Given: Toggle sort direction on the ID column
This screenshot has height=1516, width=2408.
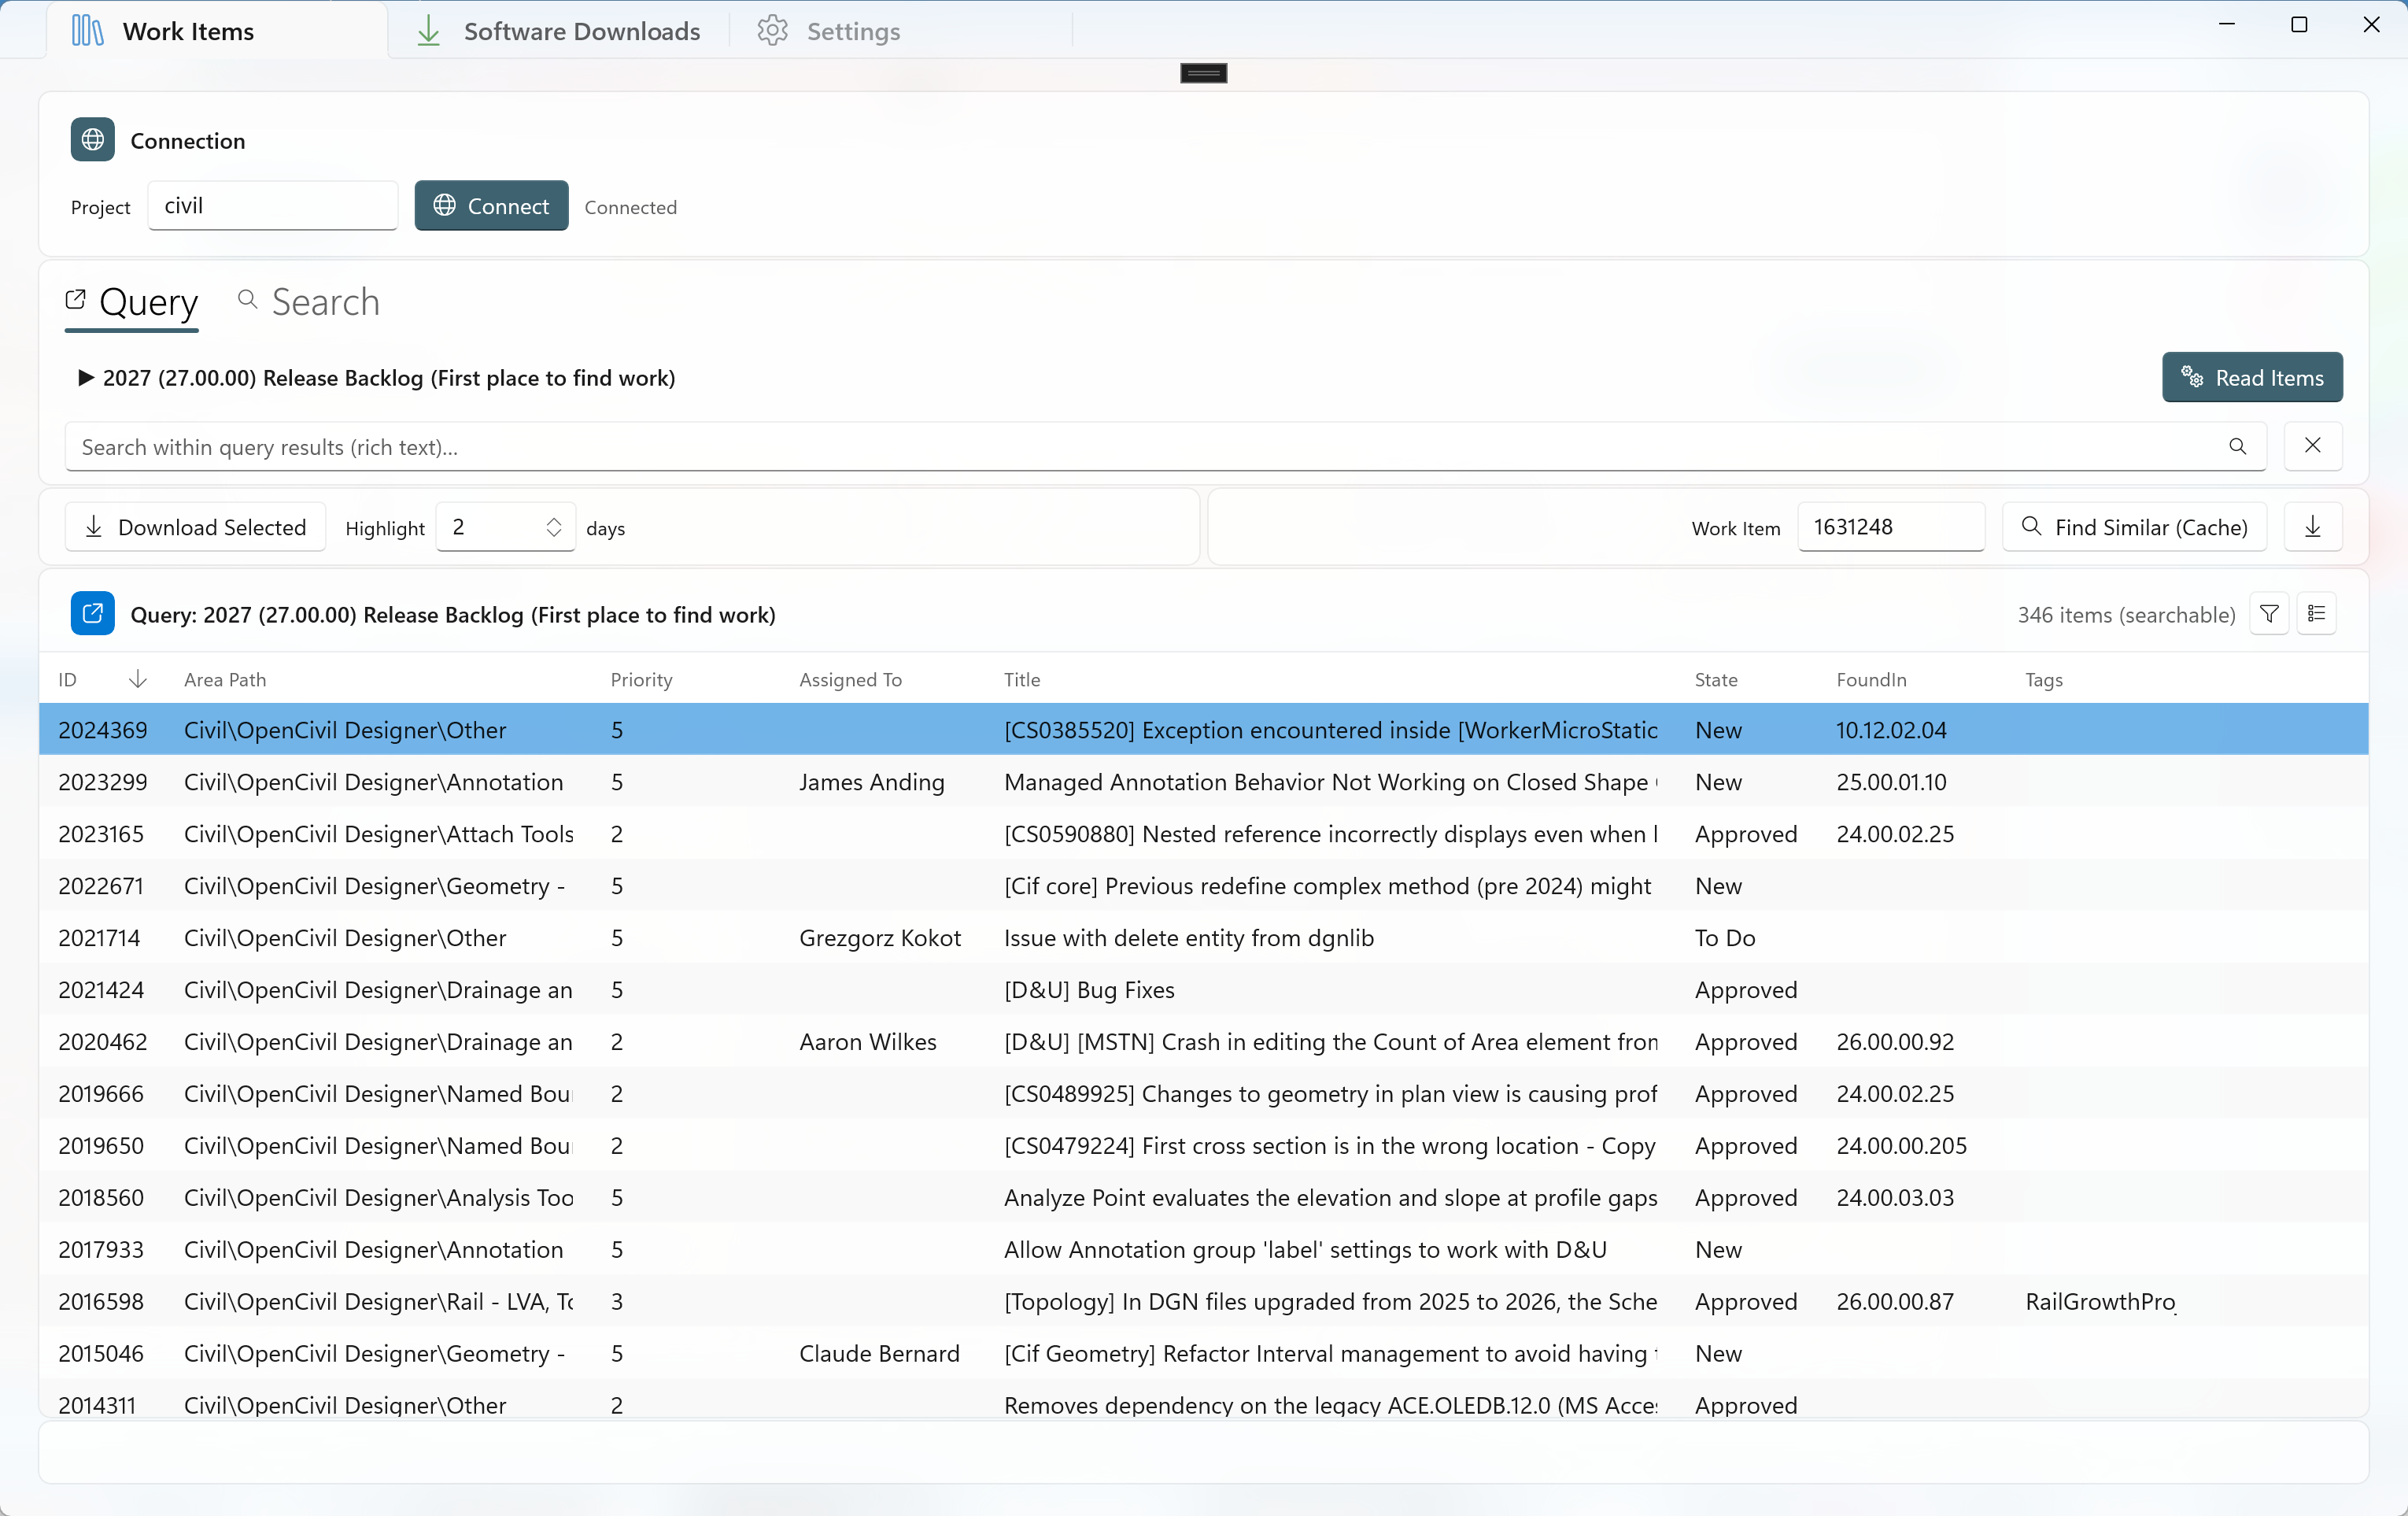Looking at the screenshot, I should [x=138, y=679].
